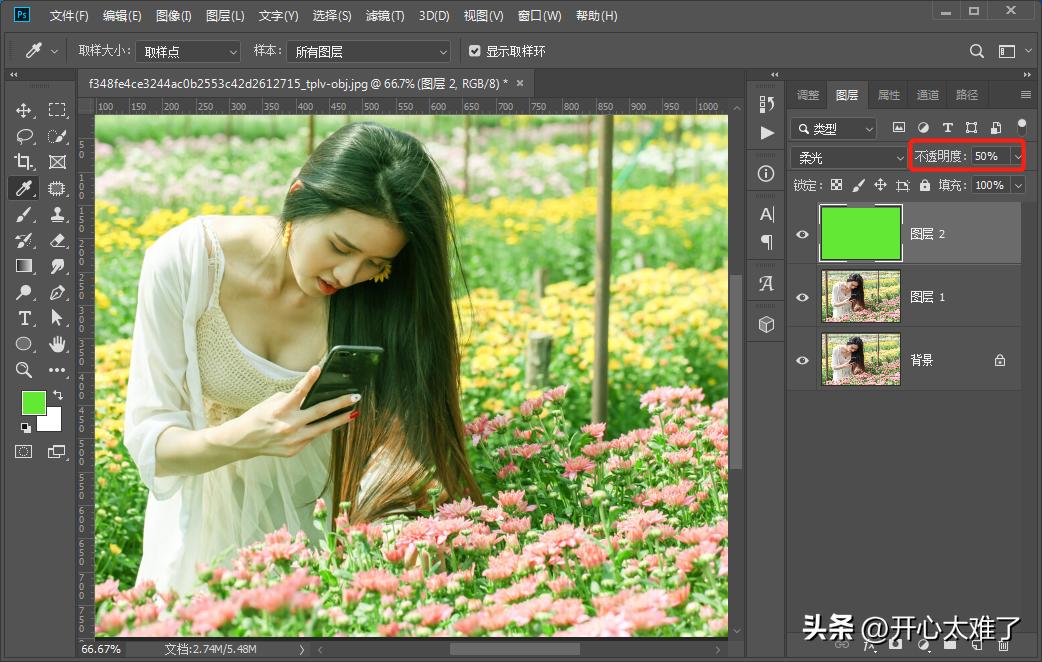Select the Crop tool
This screenshot has width=1042, height=662.
(x=25, y=161)
